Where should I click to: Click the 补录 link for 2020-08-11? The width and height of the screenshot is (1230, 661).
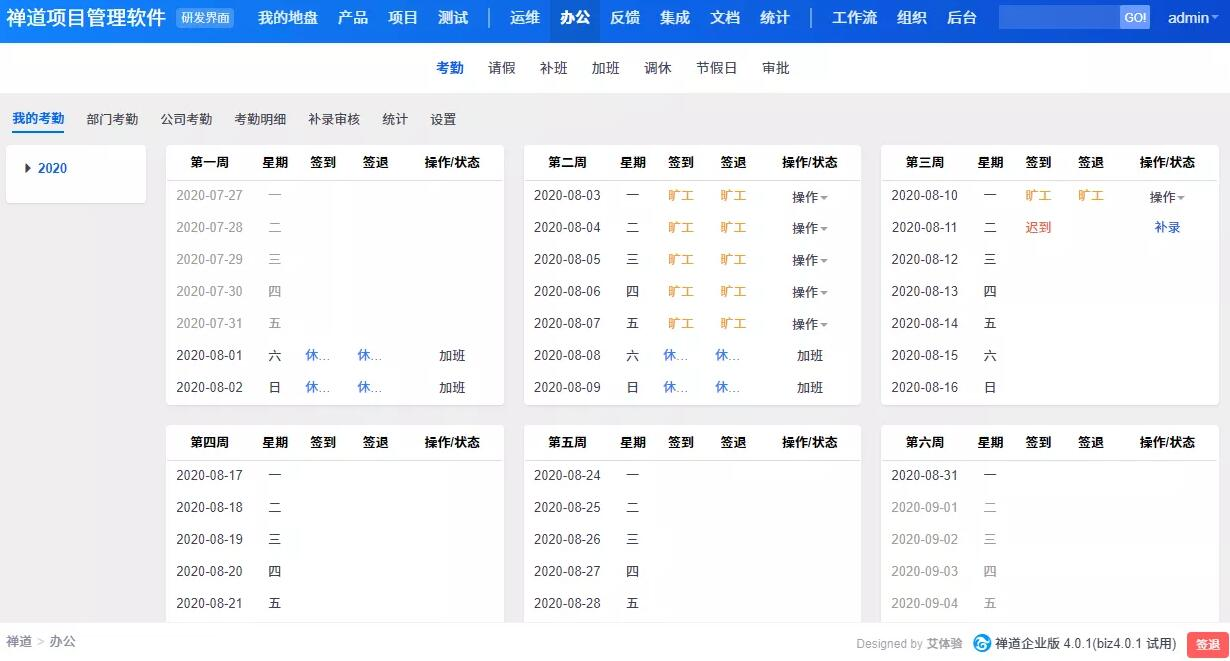coord(1167,227)
